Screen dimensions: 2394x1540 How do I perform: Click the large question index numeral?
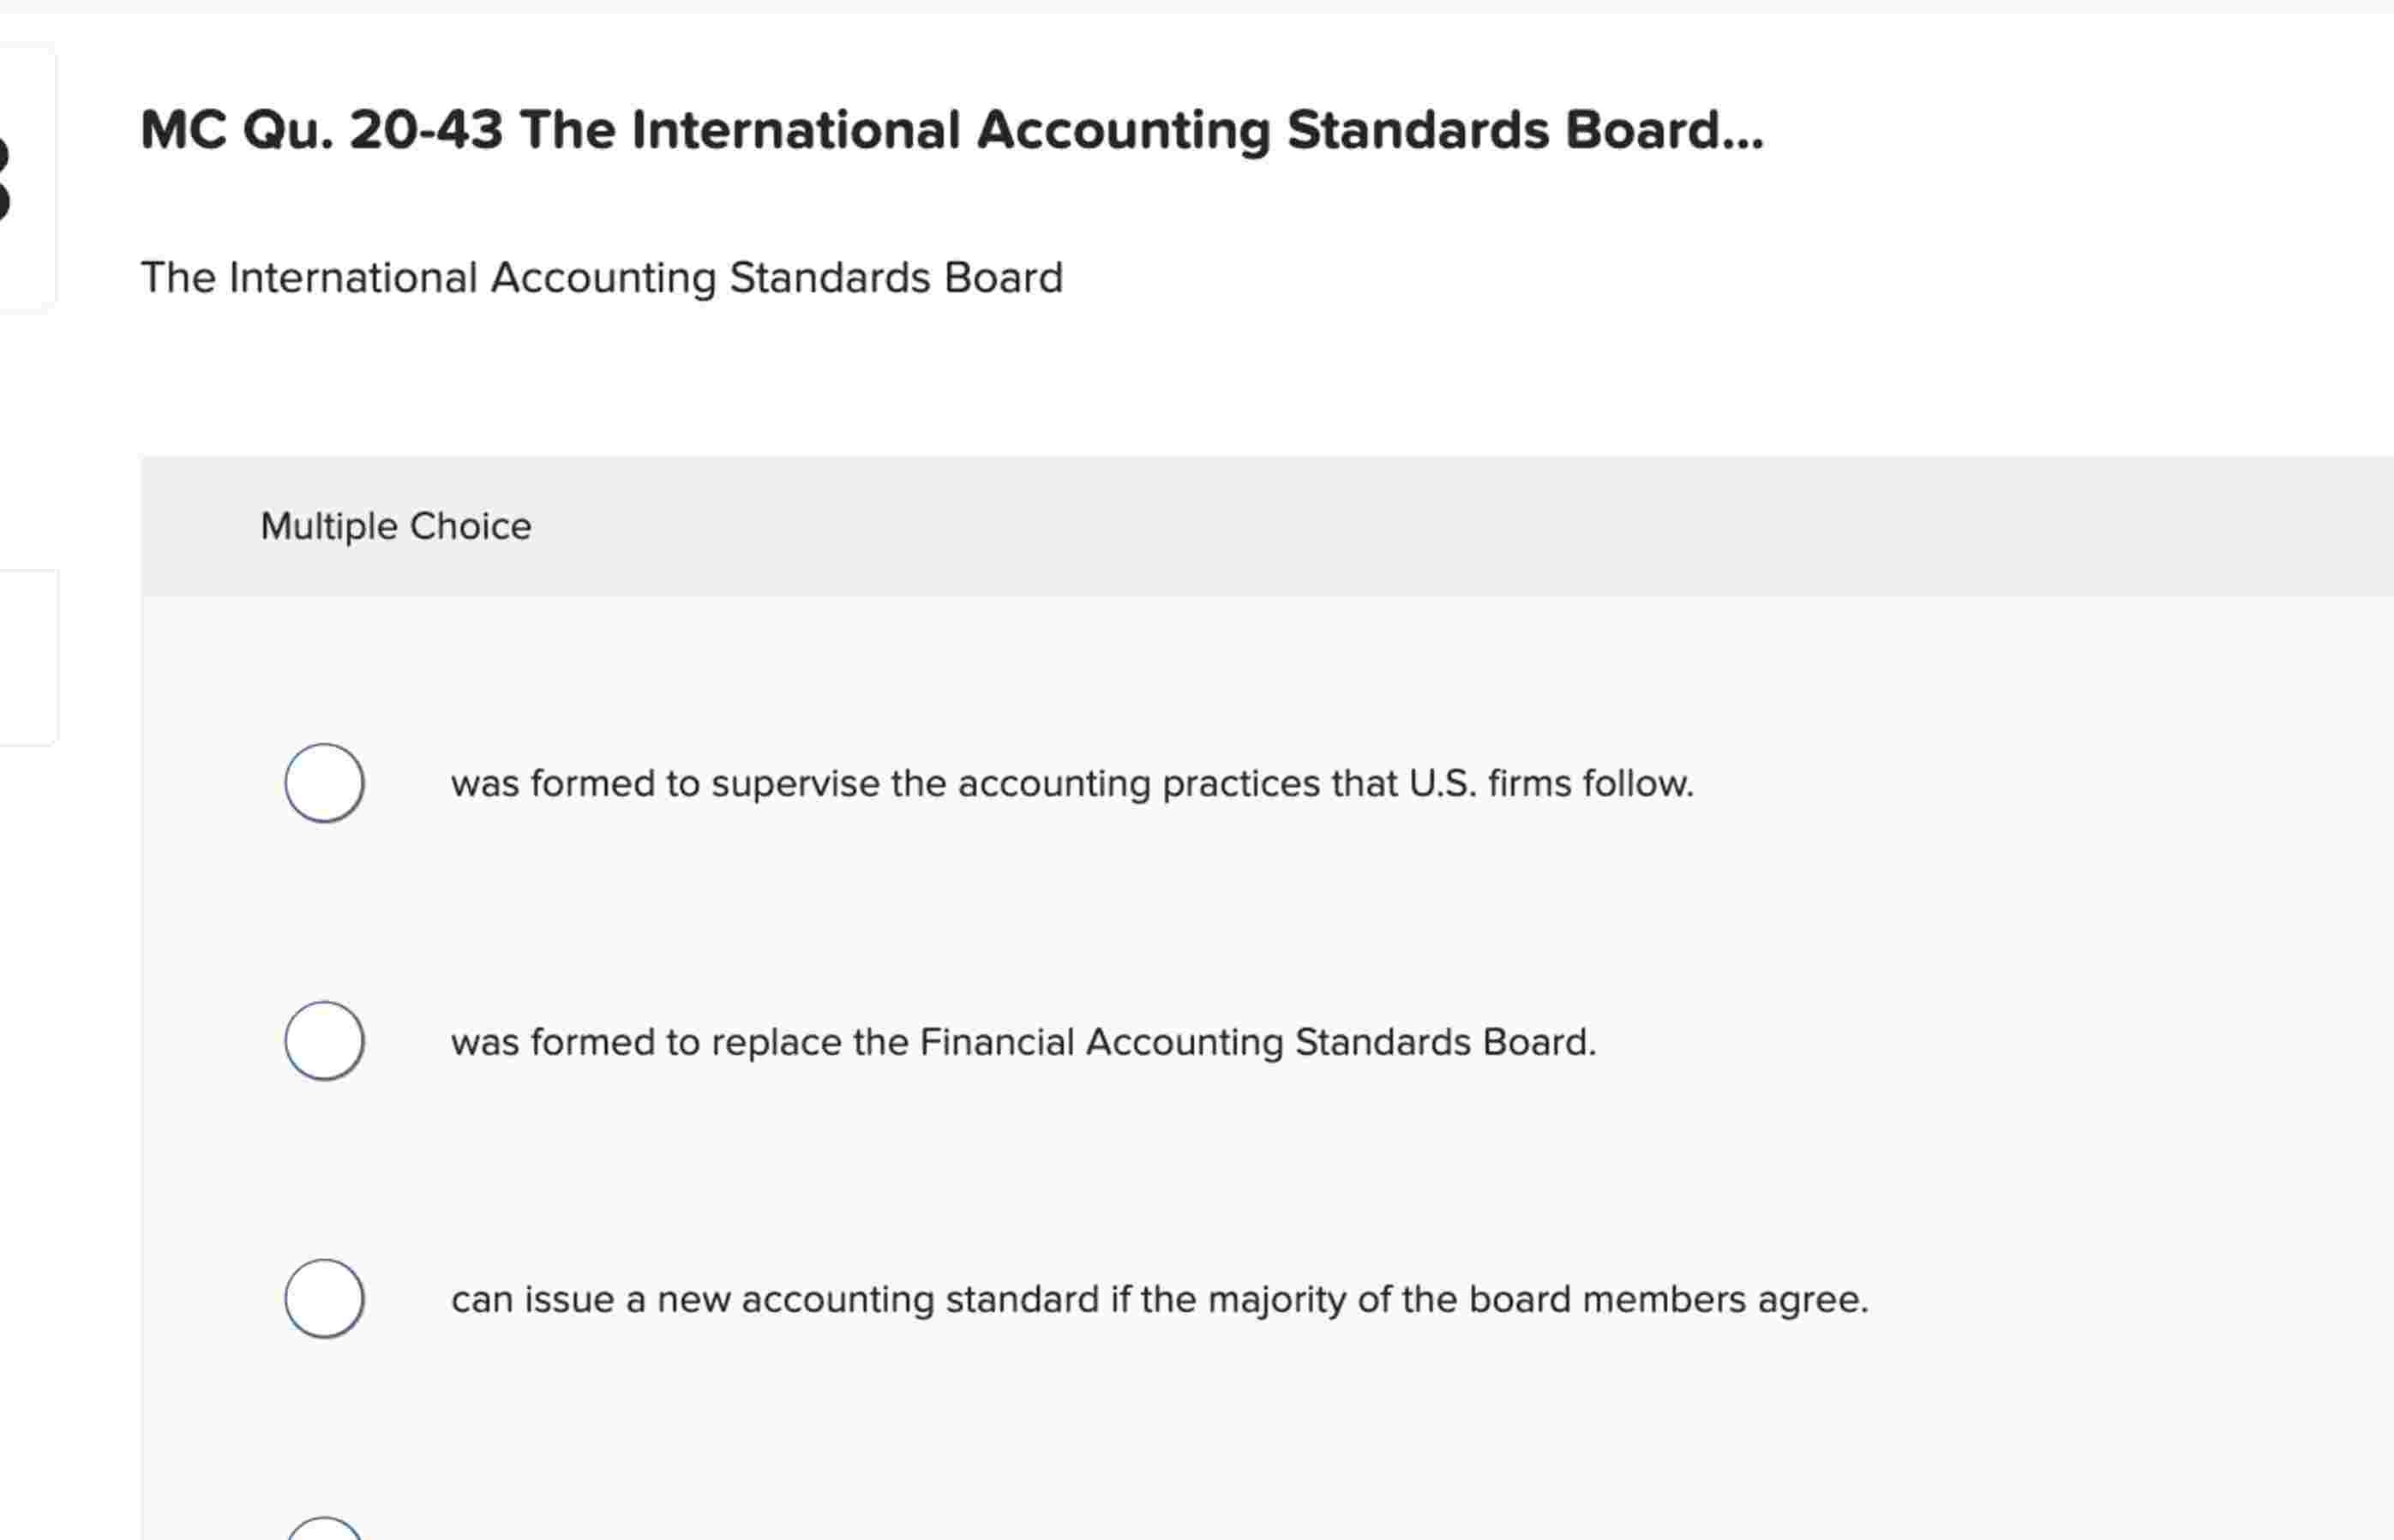8,180
